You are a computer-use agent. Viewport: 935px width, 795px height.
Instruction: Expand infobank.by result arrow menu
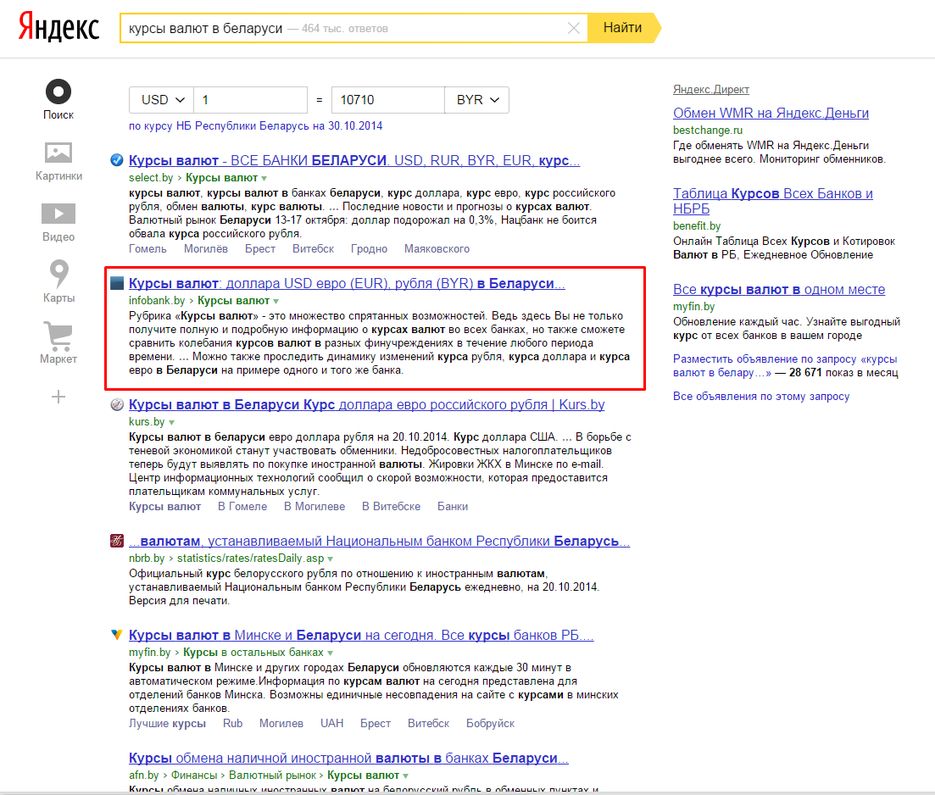(276, 301)
